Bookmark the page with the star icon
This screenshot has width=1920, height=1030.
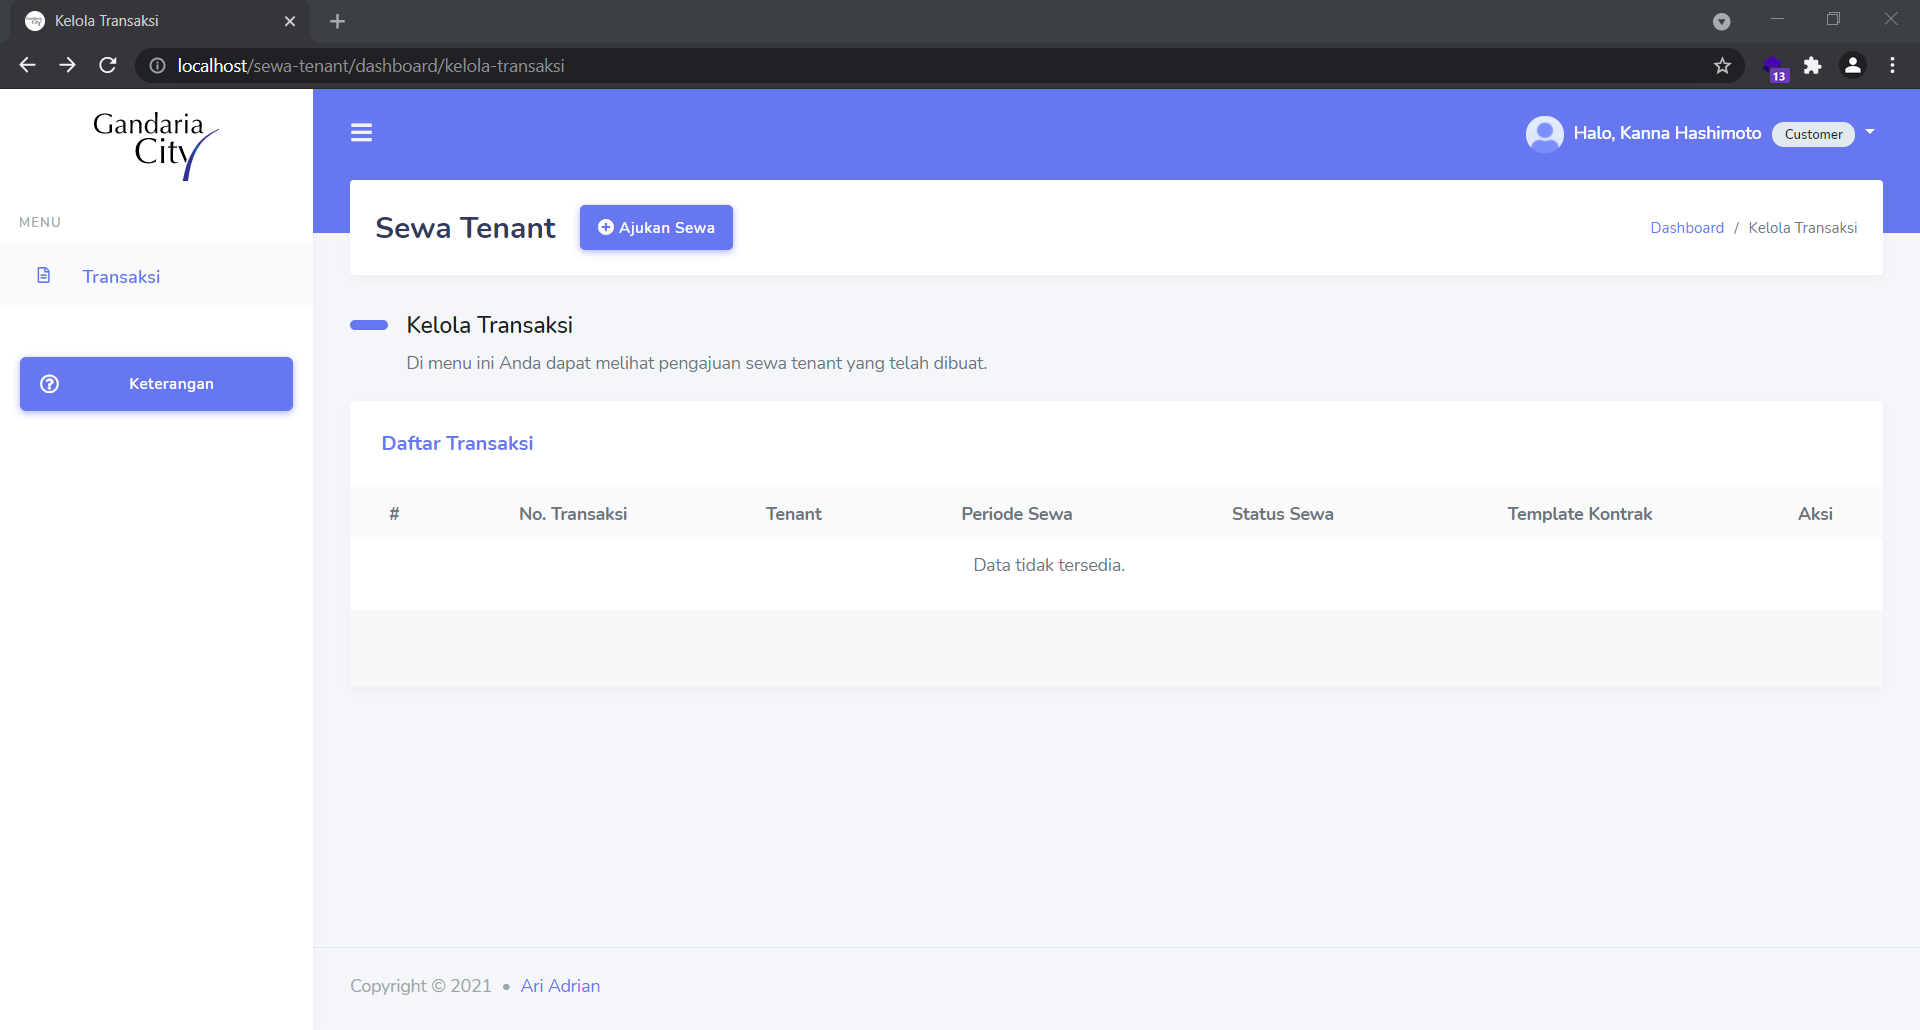(x=1723, y=65)
